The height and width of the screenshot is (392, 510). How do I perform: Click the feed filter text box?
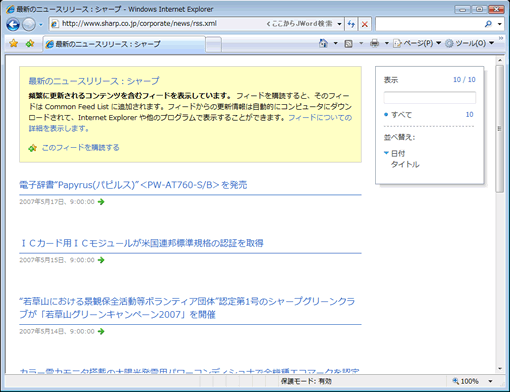click(x=430, y=97)
